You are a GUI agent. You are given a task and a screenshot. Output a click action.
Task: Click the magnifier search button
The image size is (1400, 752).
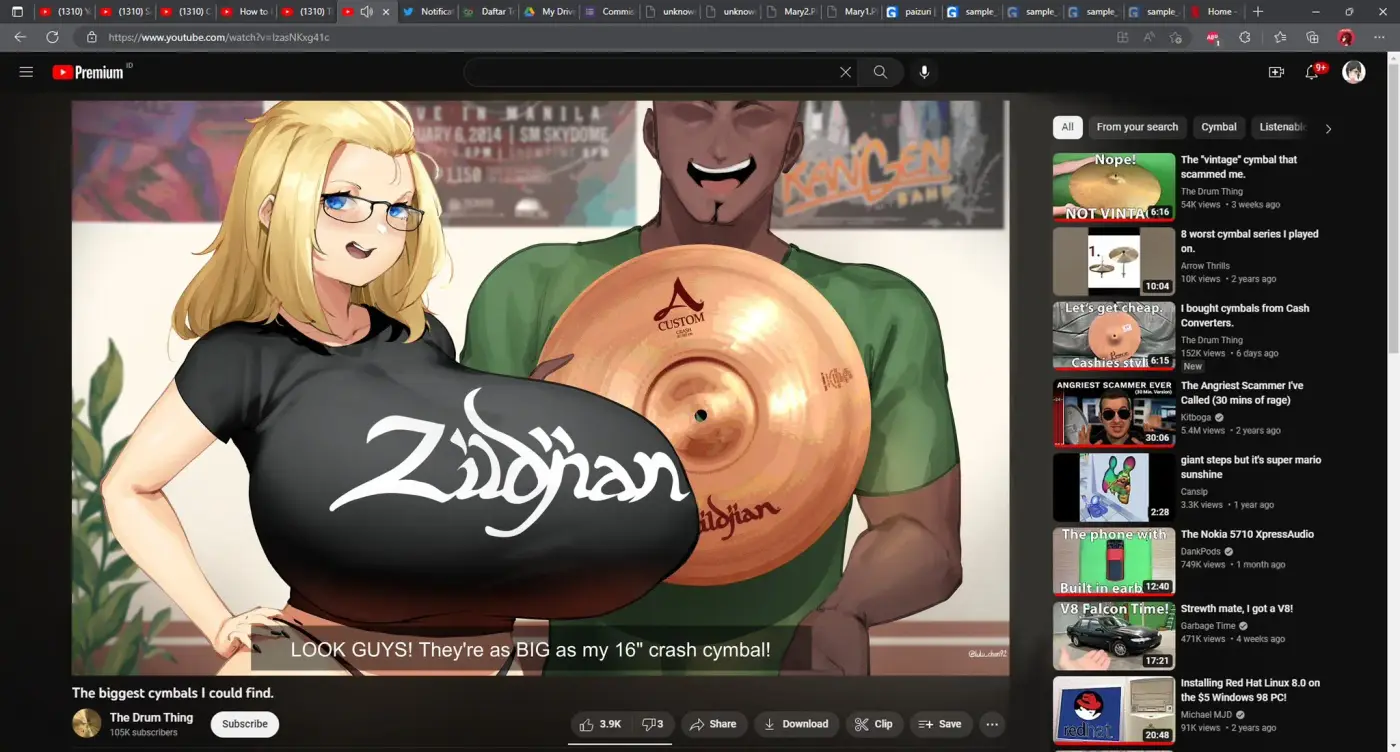[880, 72]
